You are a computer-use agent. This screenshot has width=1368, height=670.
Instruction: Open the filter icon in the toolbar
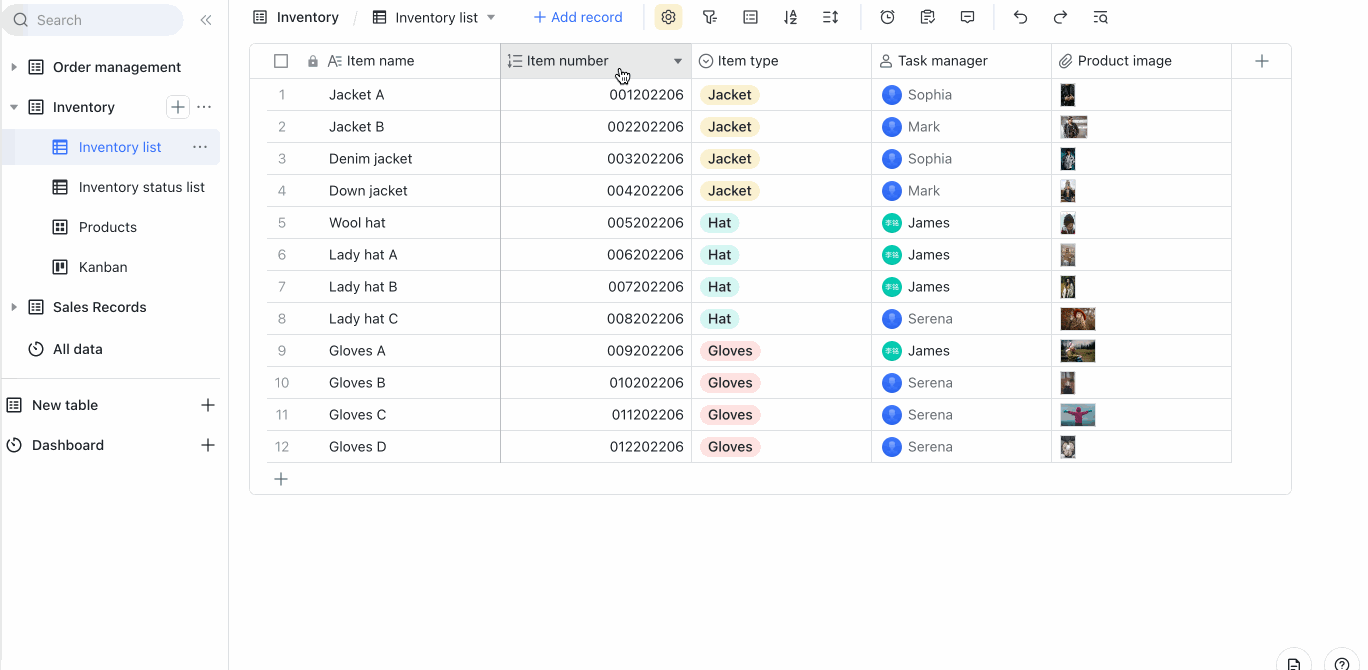tap(710, 17)
